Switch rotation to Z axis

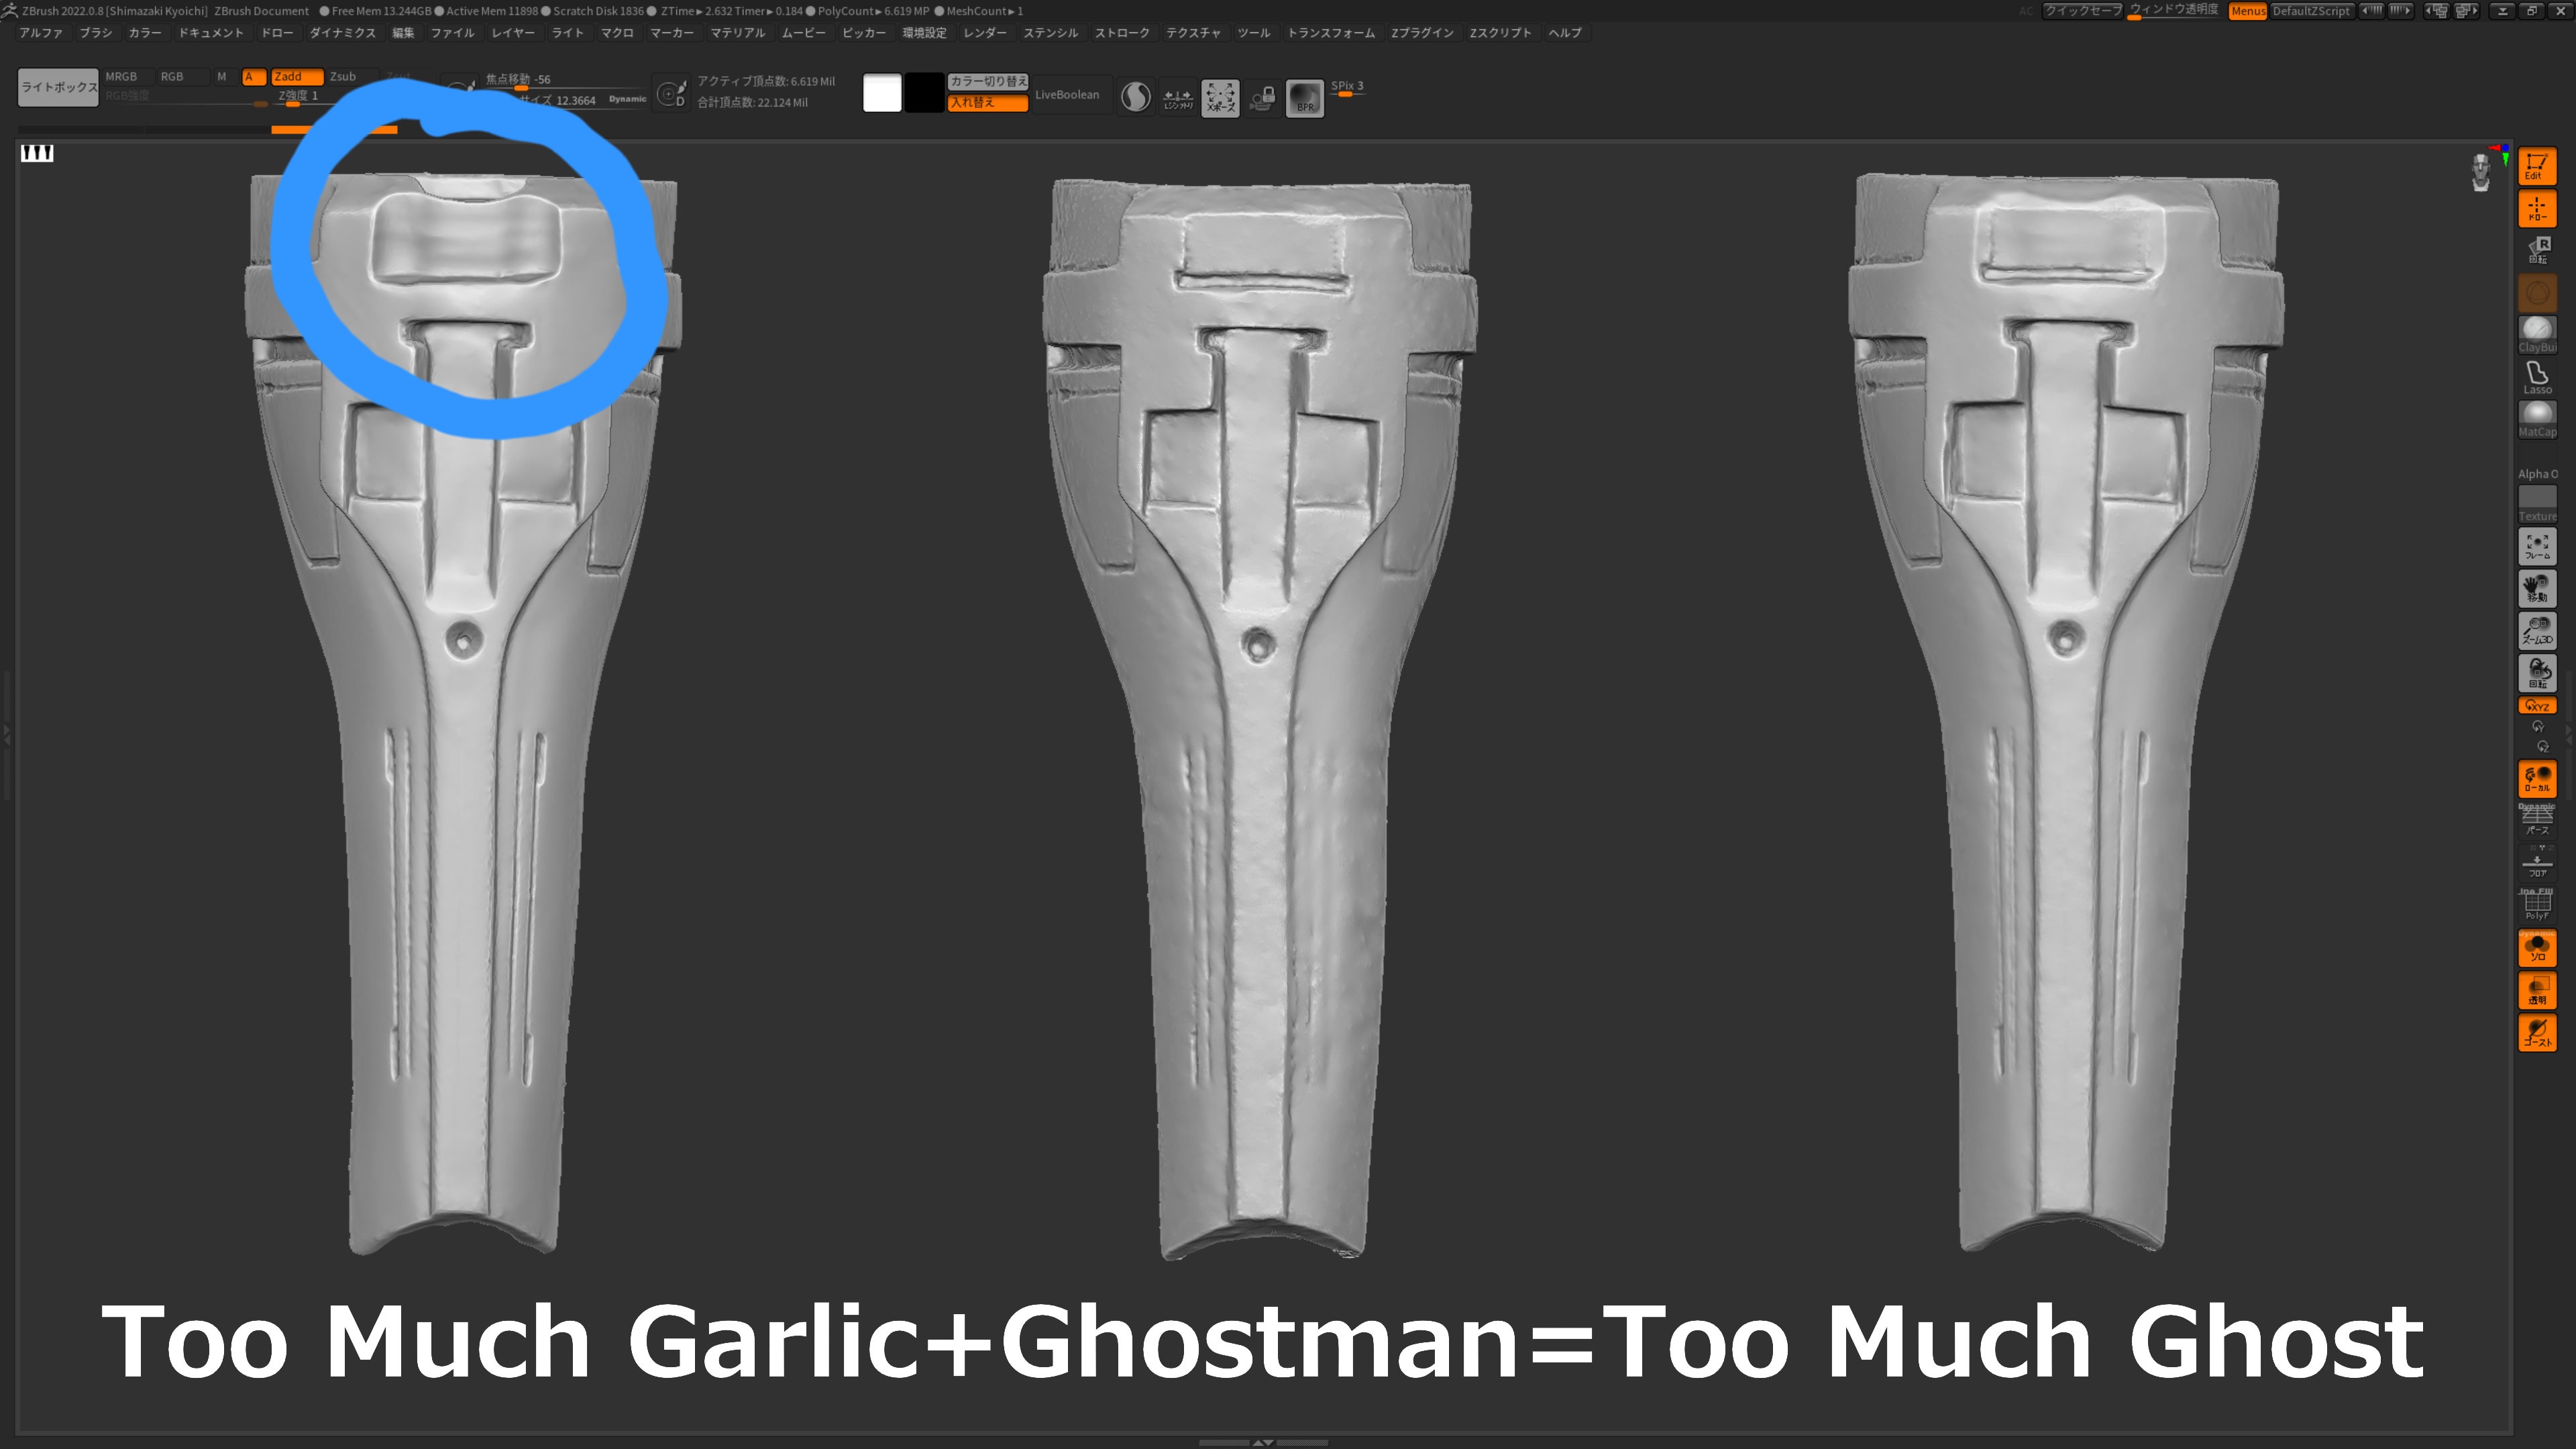click(x=2543, y=747)
